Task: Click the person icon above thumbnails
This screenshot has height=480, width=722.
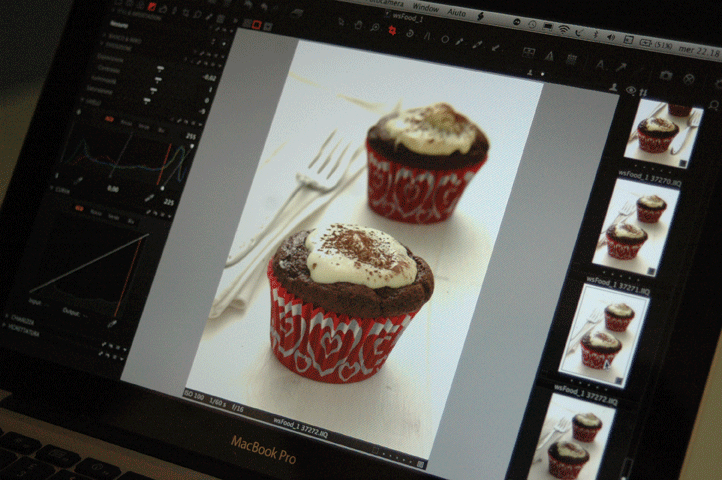Action: pyautogui.click(x=613, y=87)
